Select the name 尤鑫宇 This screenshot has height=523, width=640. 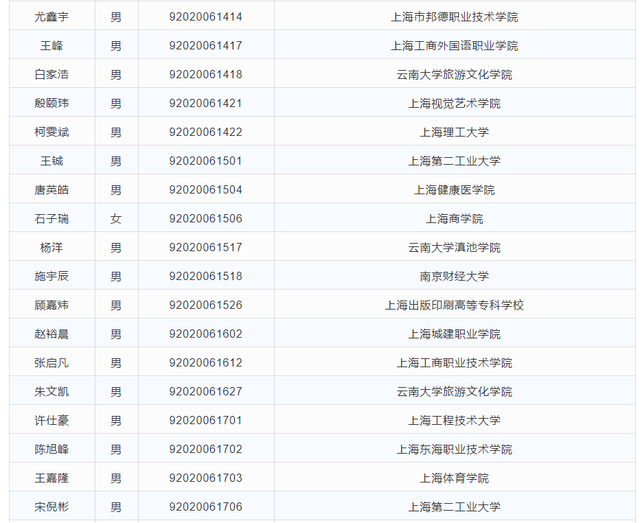(51, 17)
